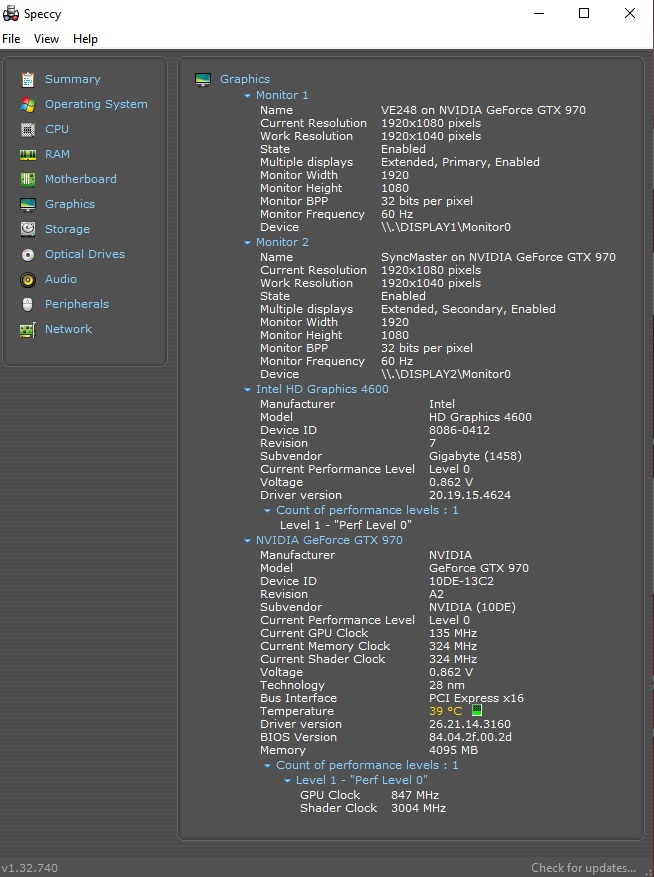Select Graphics in the sidebar

[x=70, y=204]
